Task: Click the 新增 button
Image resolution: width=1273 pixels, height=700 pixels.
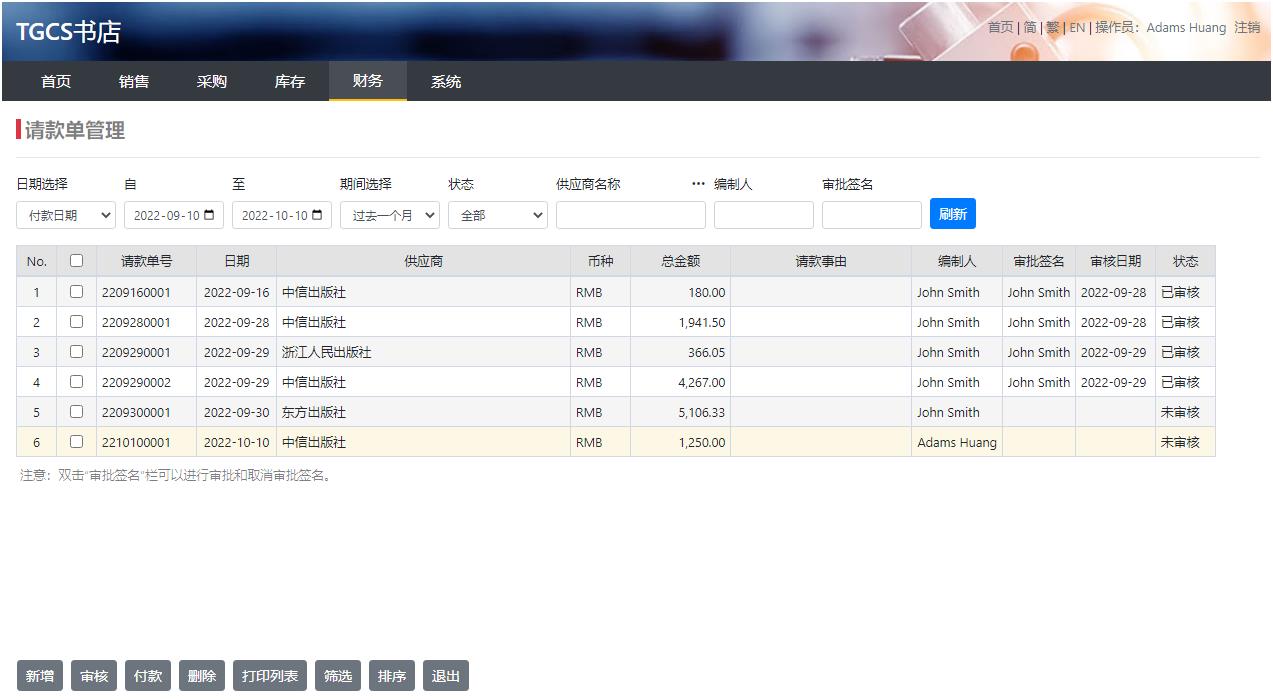Action: click(x=40, y=676)
